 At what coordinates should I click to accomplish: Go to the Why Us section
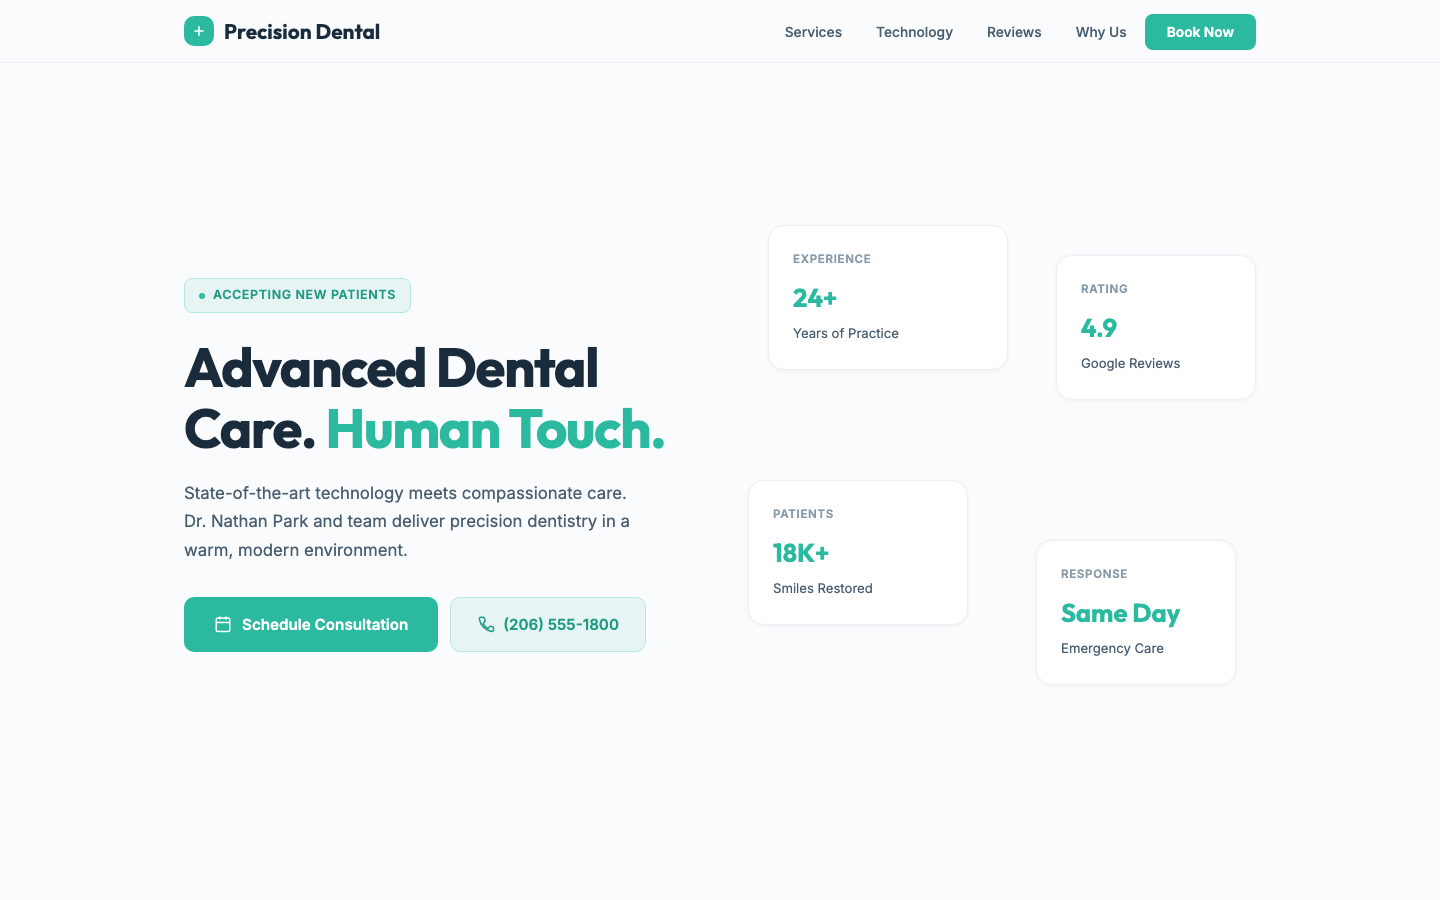(1101, 32)
